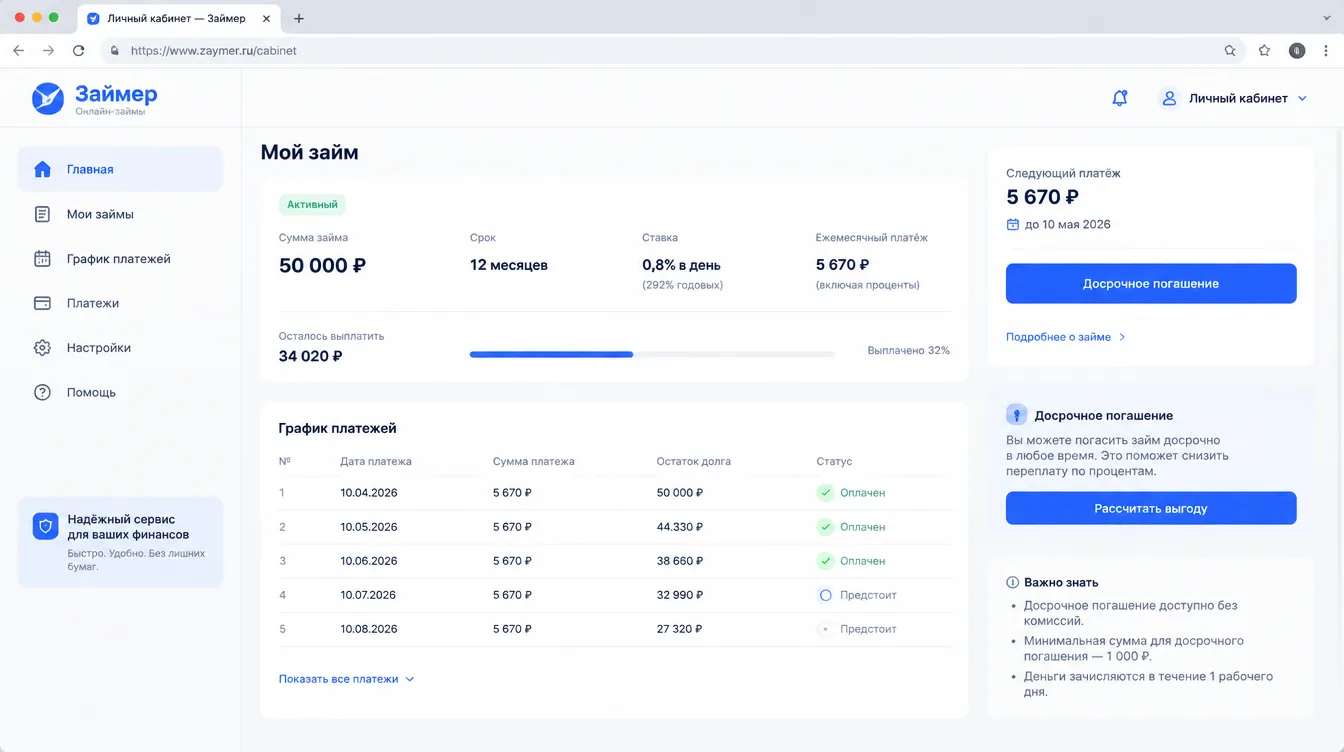Click the green check icon for 10.06.2026 payment

coord(825,561)
